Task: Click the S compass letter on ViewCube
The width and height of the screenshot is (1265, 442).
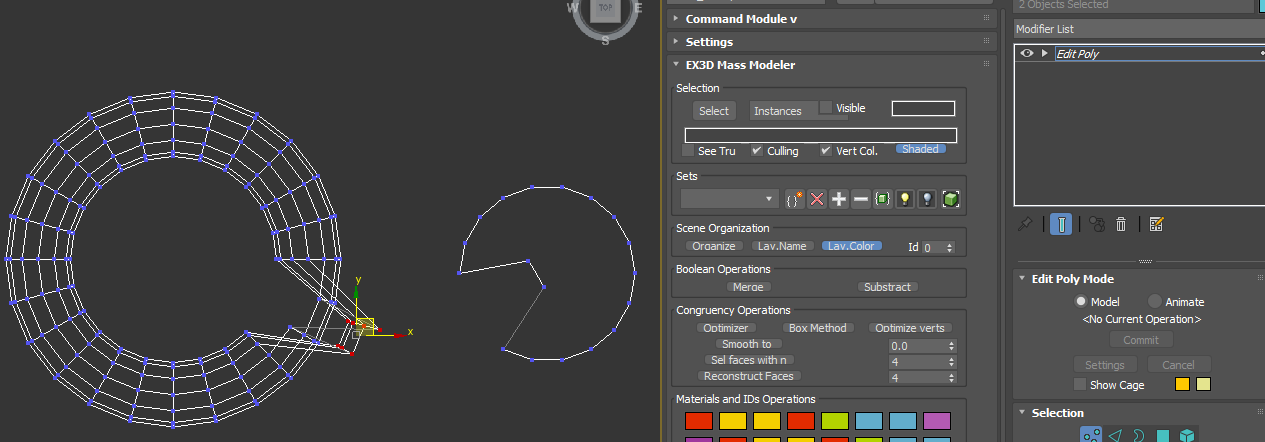Action: pos(605,40)
